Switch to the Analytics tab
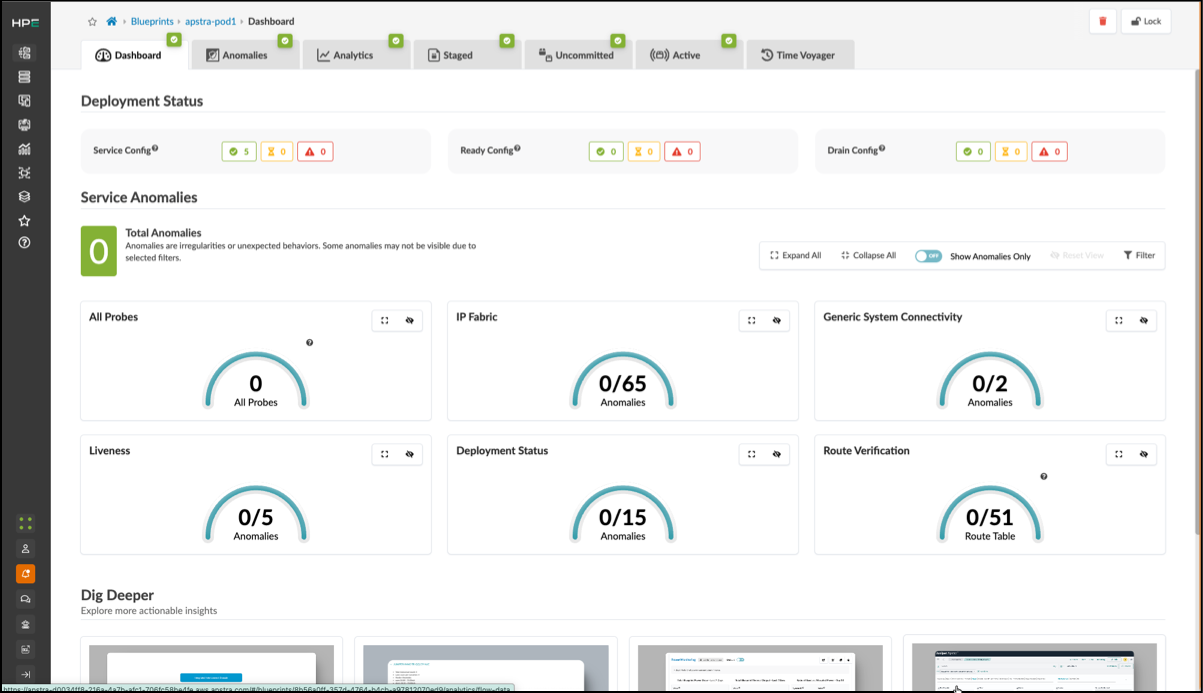This screenshot has width=1203, height=693. coord(357,55)
